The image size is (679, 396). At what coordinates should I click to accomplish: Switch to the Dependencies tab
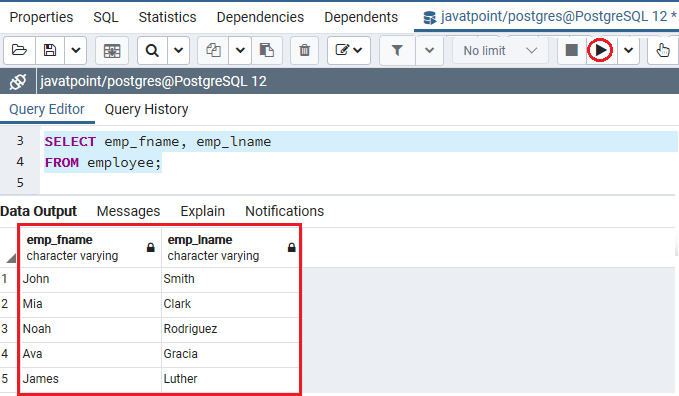(x=260, y=17)
